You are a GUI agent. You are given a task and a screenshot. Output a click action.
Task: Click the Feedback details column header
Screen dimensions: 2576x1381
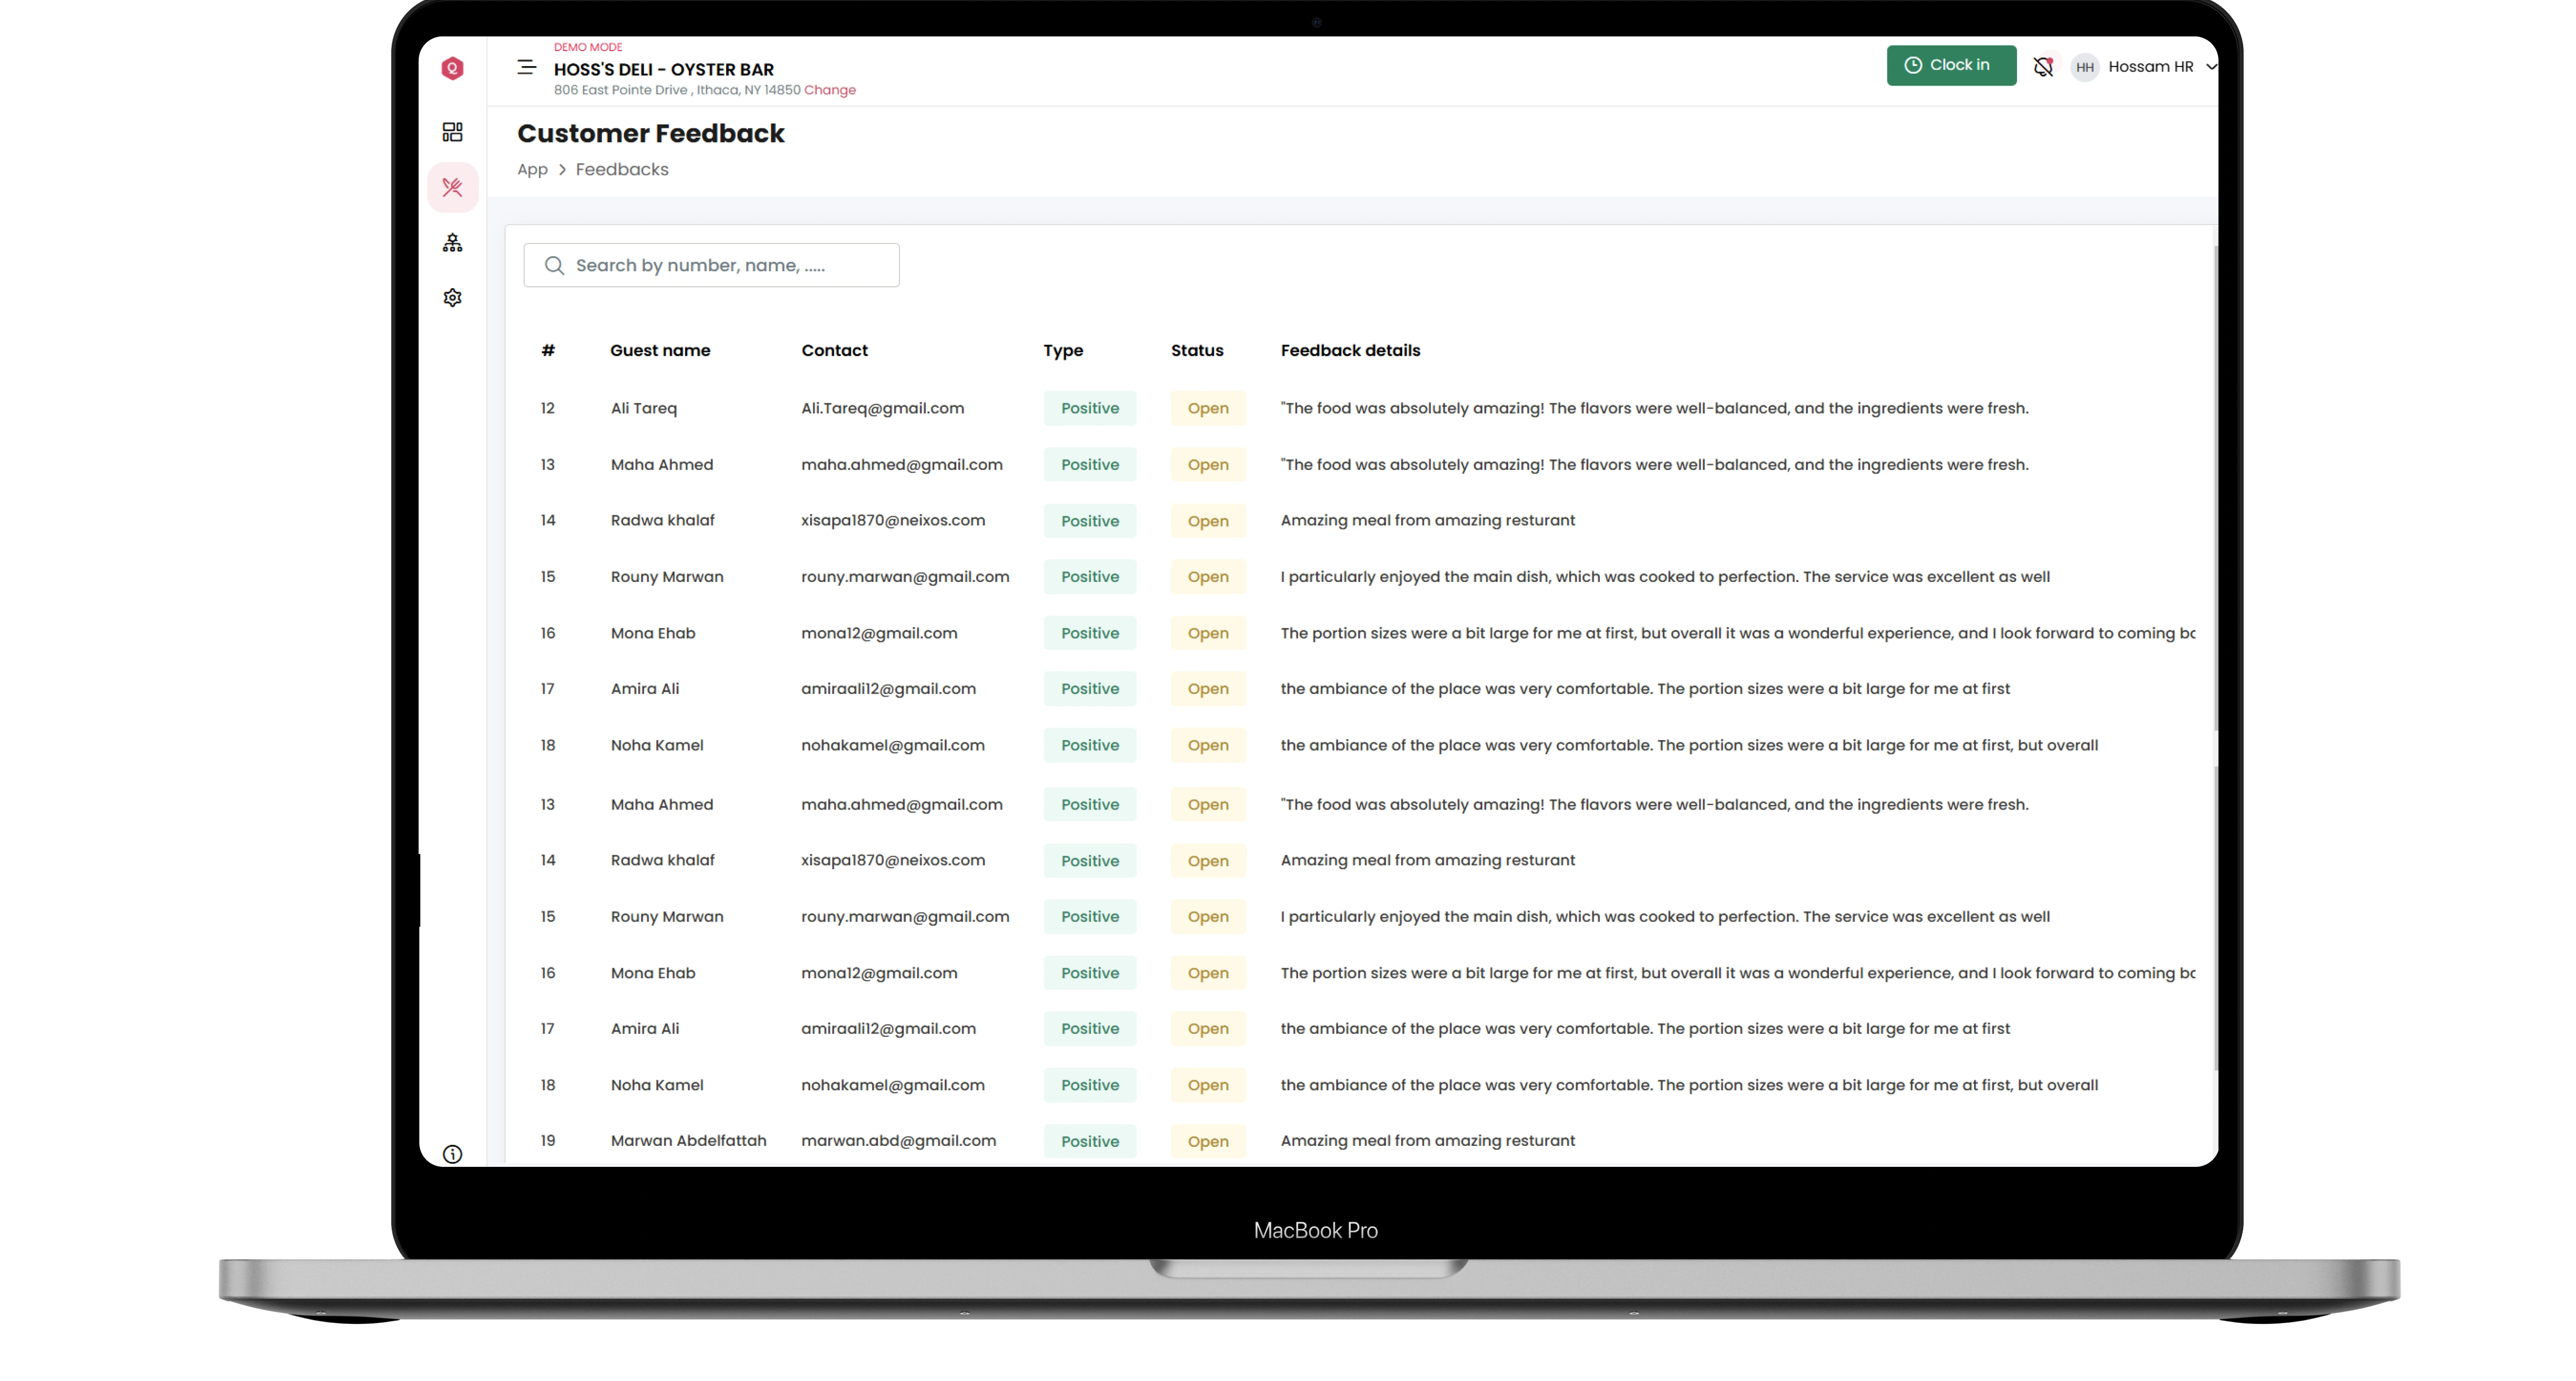click(x=1350, y=350)
